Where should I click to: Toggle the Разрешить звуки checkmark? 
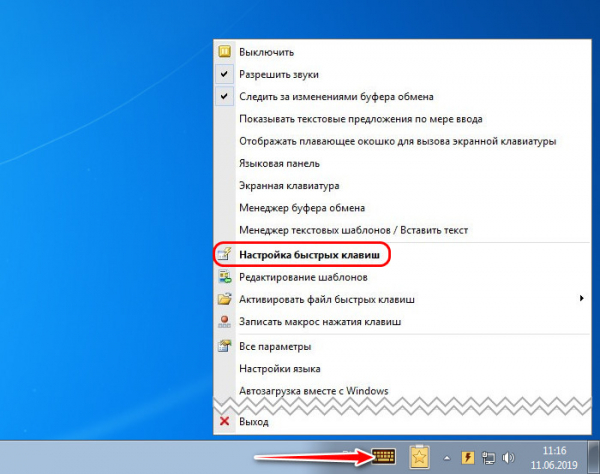click(x=224, y=74)
